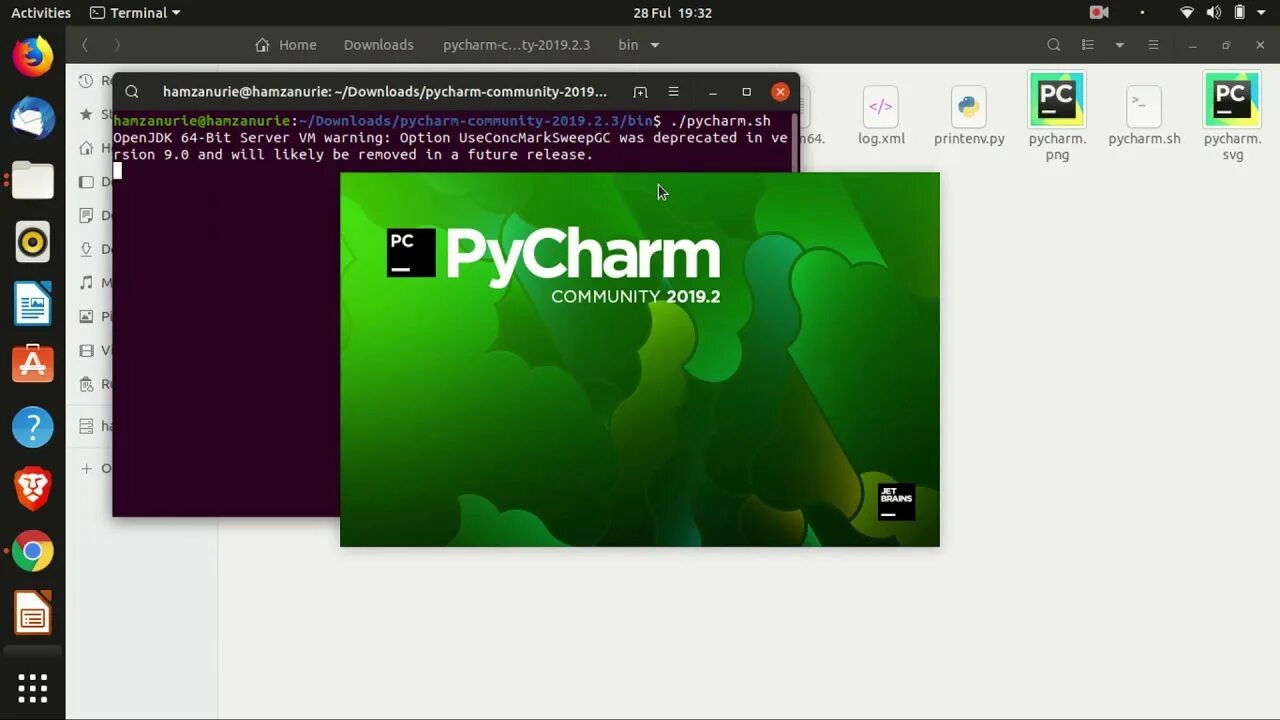This screenshot has height=720, width=1280.
Task: Open Music in the Files sidebar
Action: pyautogui.click(x=88, y=283)
